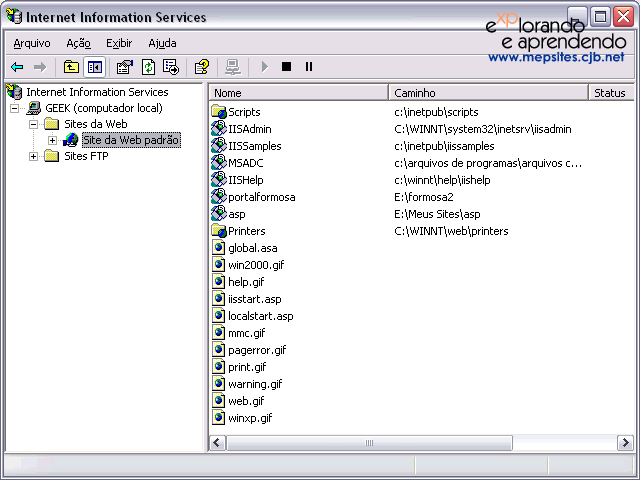Click the pagerror.gif file icon
This screenshot has height=480, width=640.
click(219, 350)
